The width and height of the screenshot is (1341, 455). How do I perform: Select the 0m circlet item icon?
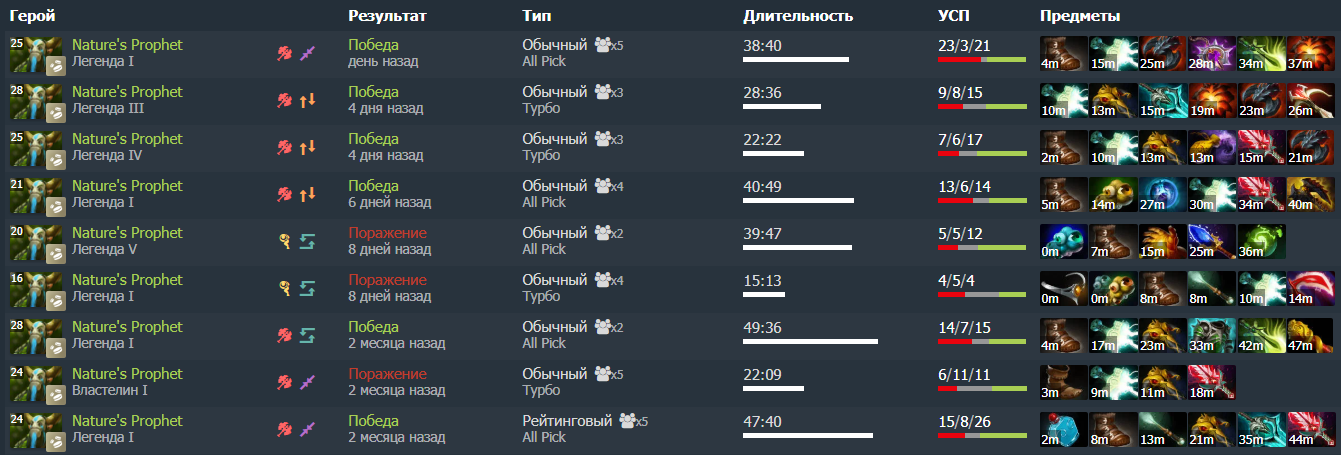coord(1064,288)
